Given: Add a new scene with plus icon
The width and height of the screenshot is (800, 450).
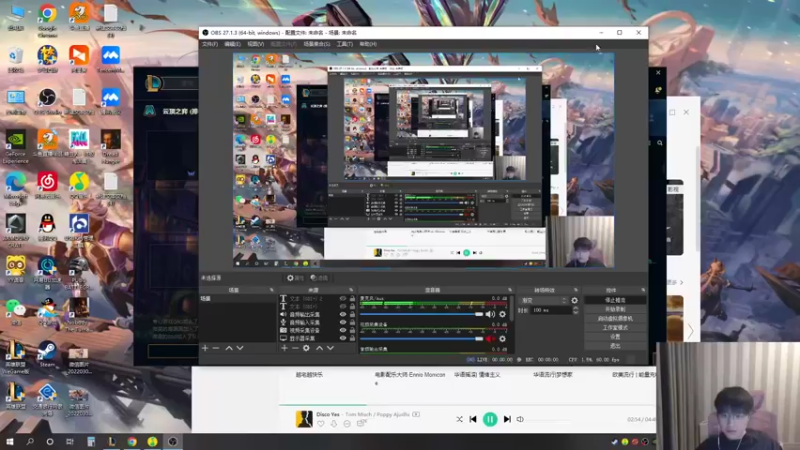Looking at the screenshot, I should [x=205, y=348].
